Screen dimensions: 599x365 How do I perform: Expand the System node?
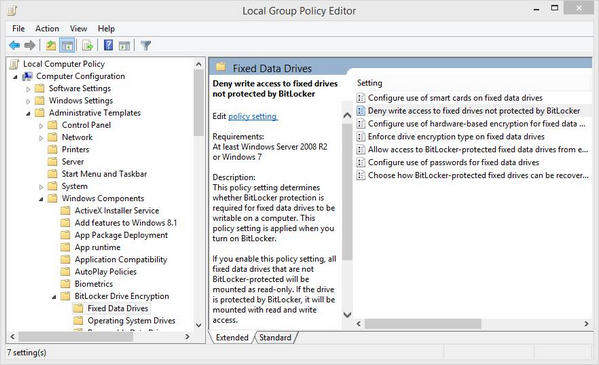pyautogui.click(x=41, y=187)
